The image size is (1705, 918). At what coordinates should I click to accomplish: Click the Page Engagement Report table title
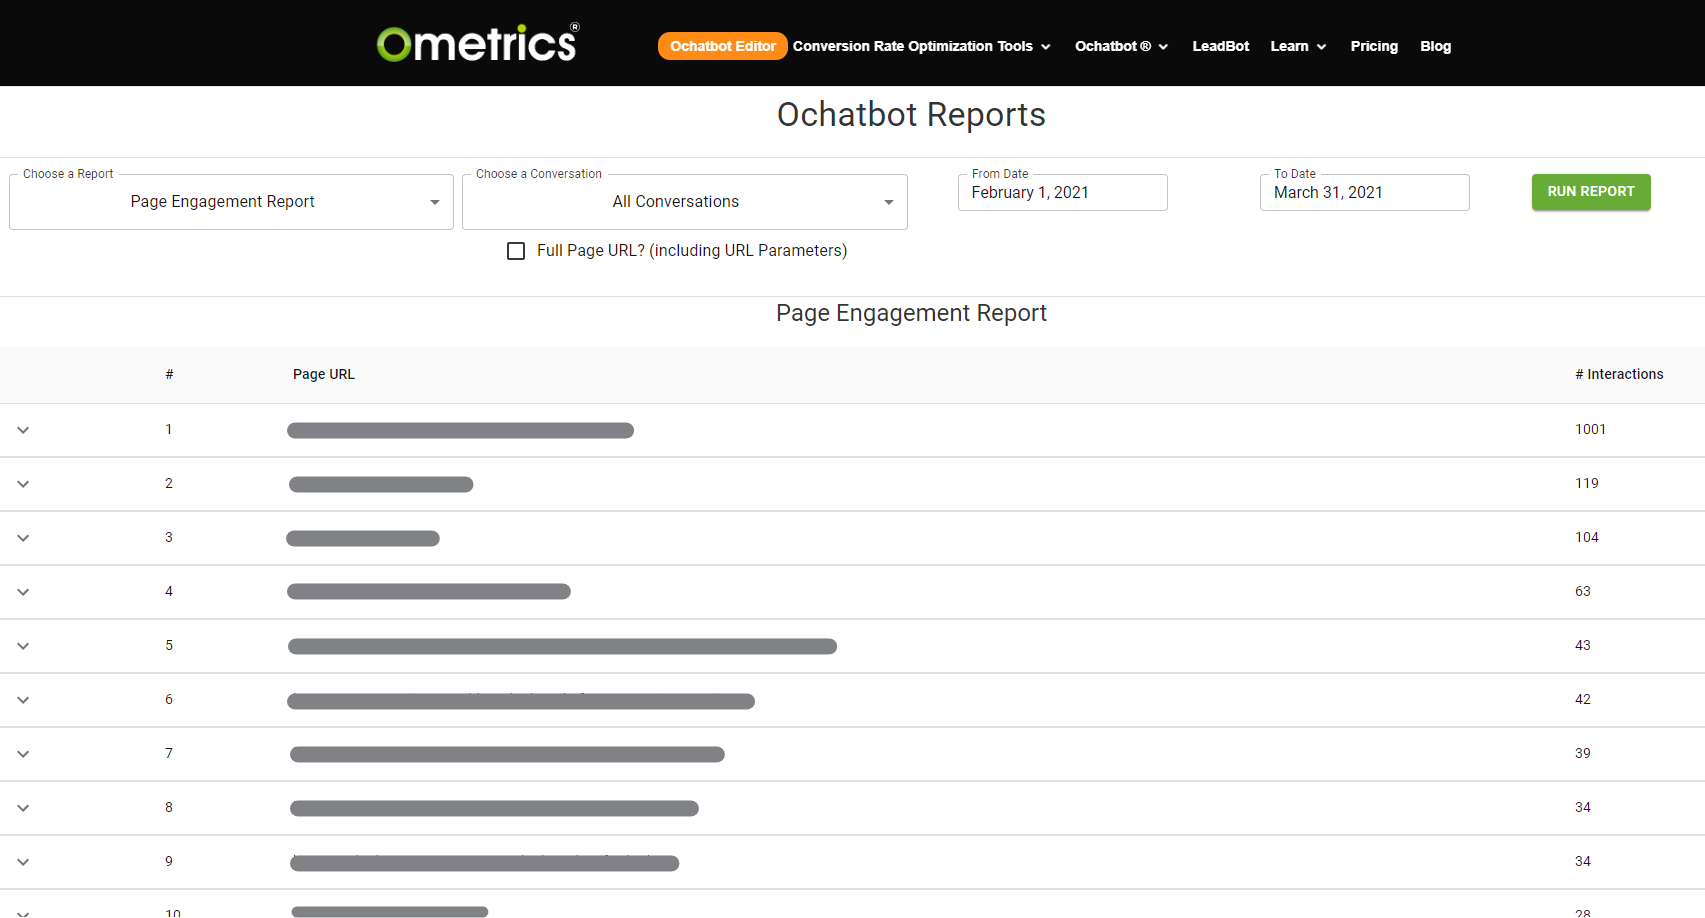point(911,313)
